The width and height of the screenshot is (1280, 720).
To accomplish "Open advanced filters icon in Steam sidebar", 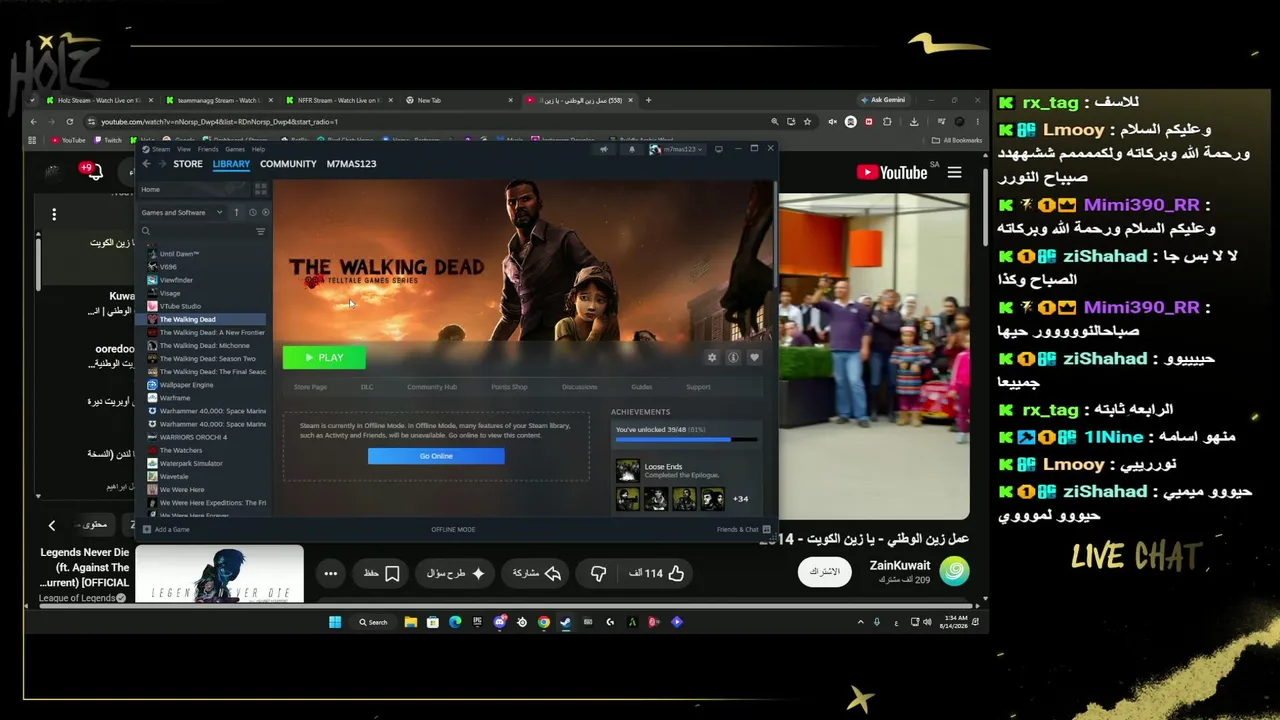I will (261, 231).
